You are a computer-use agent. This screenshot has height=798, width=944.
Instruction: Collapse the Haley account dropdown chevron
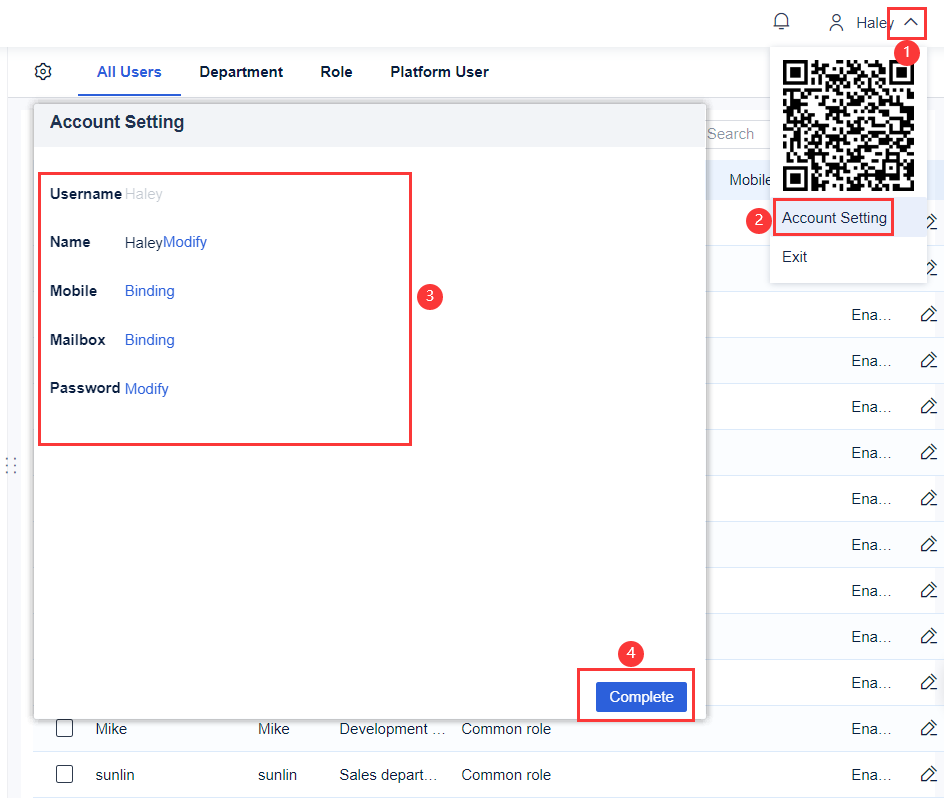click(906, 21)
